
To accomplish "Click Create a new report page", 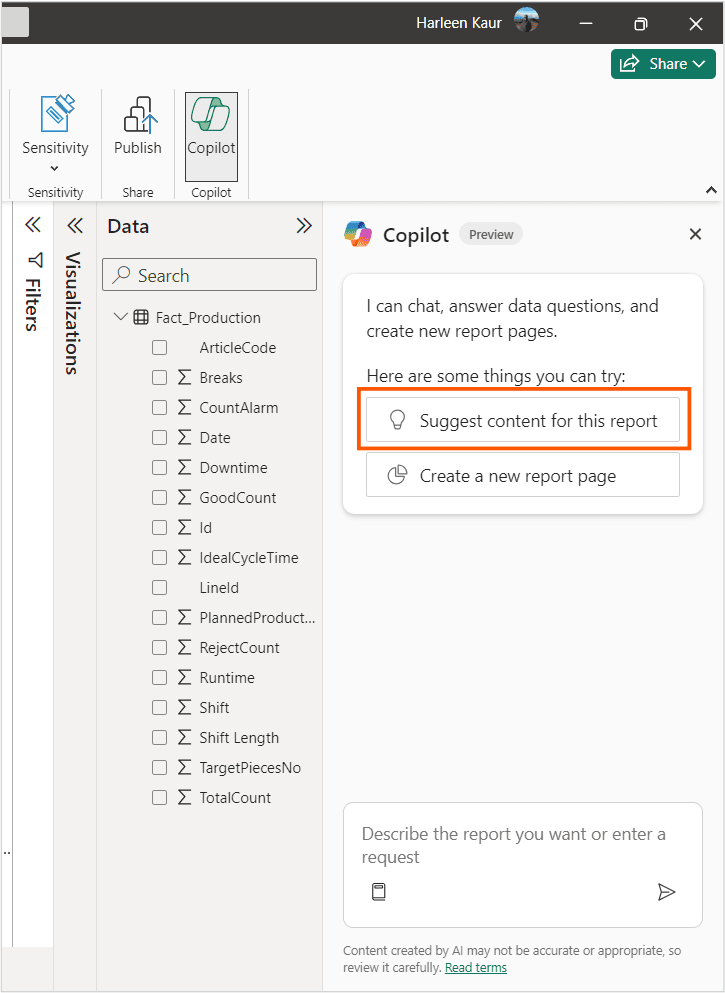I will 523,476.
